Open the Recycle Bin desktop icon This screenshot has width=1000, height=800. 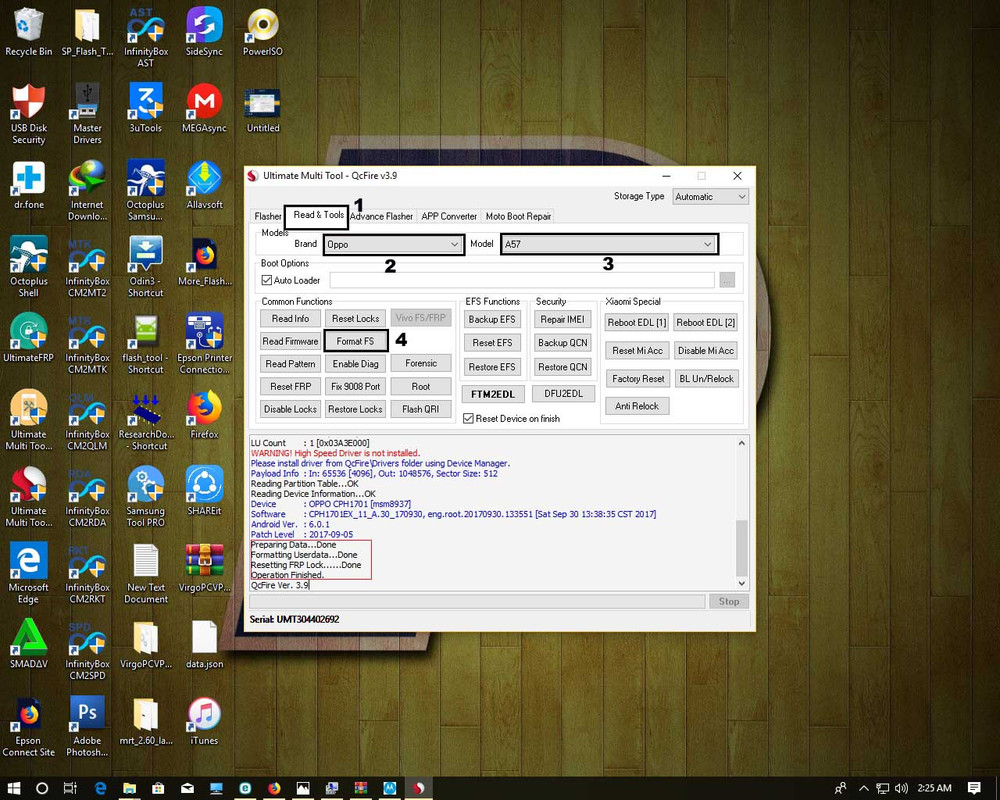(28, 32)
